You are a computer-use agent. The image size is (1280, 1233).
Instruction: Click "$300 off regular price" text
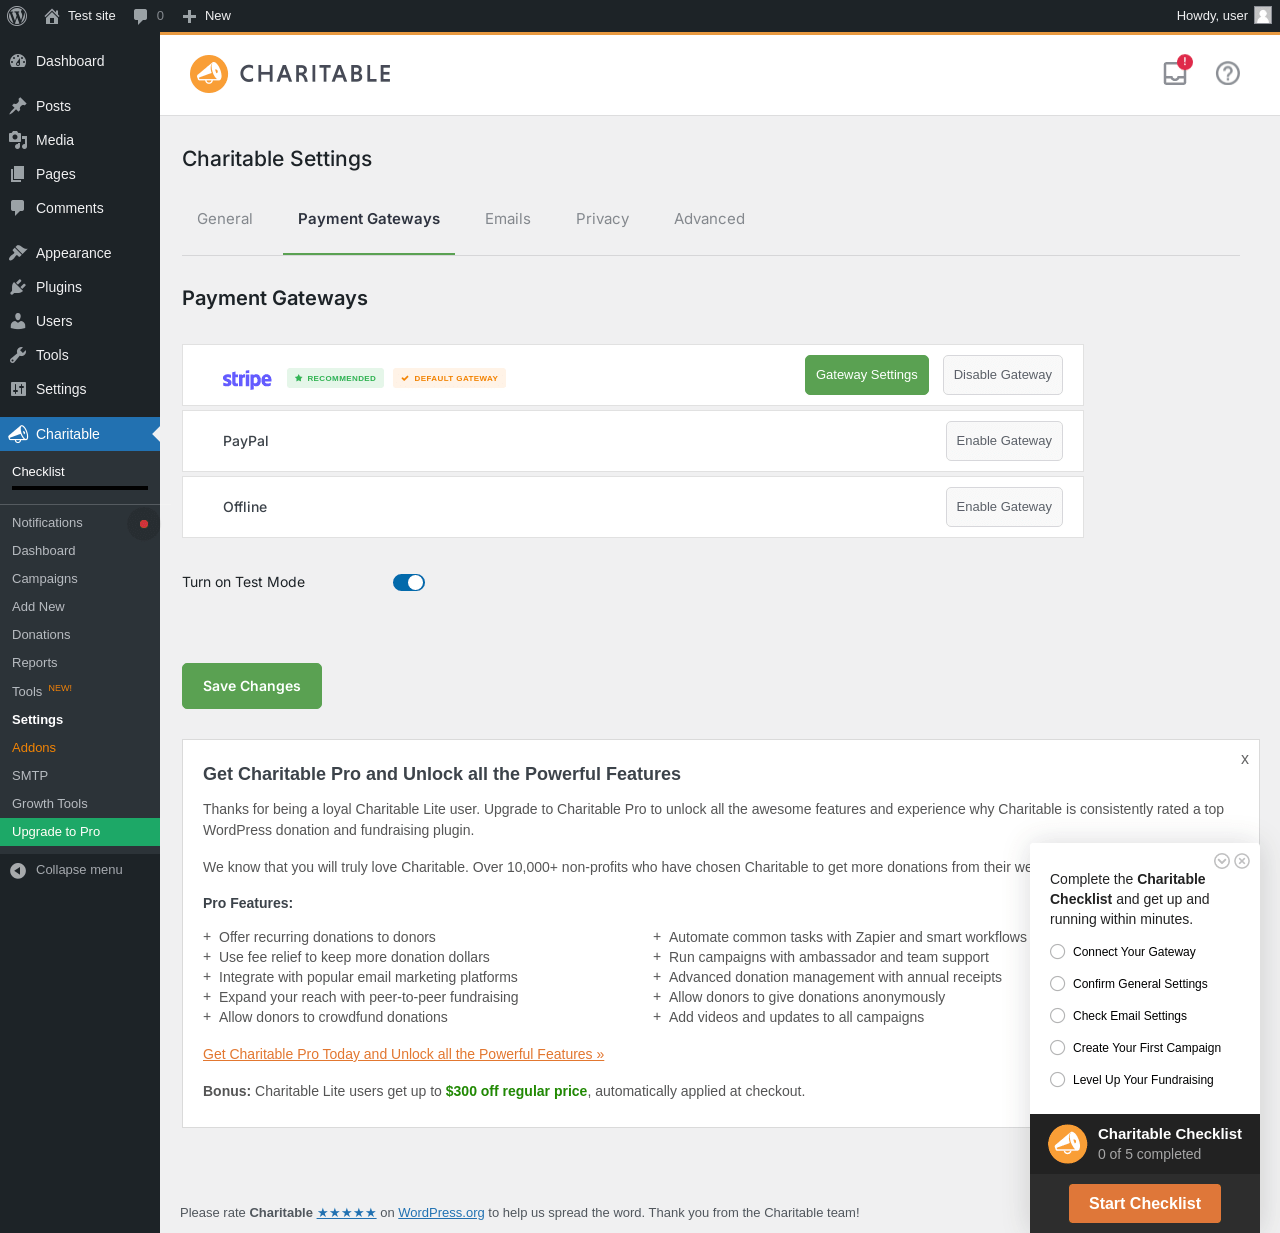pos(516,1091)
